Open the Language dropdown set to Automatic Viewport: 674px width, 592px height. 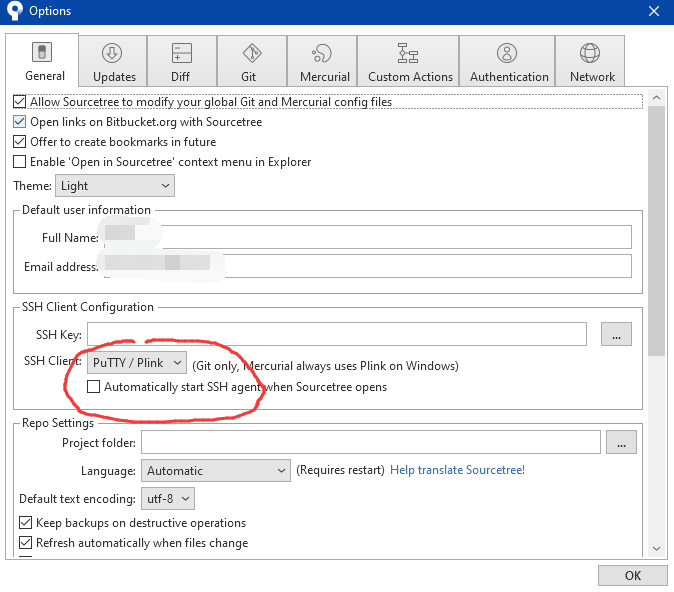[x=216, y=470]
